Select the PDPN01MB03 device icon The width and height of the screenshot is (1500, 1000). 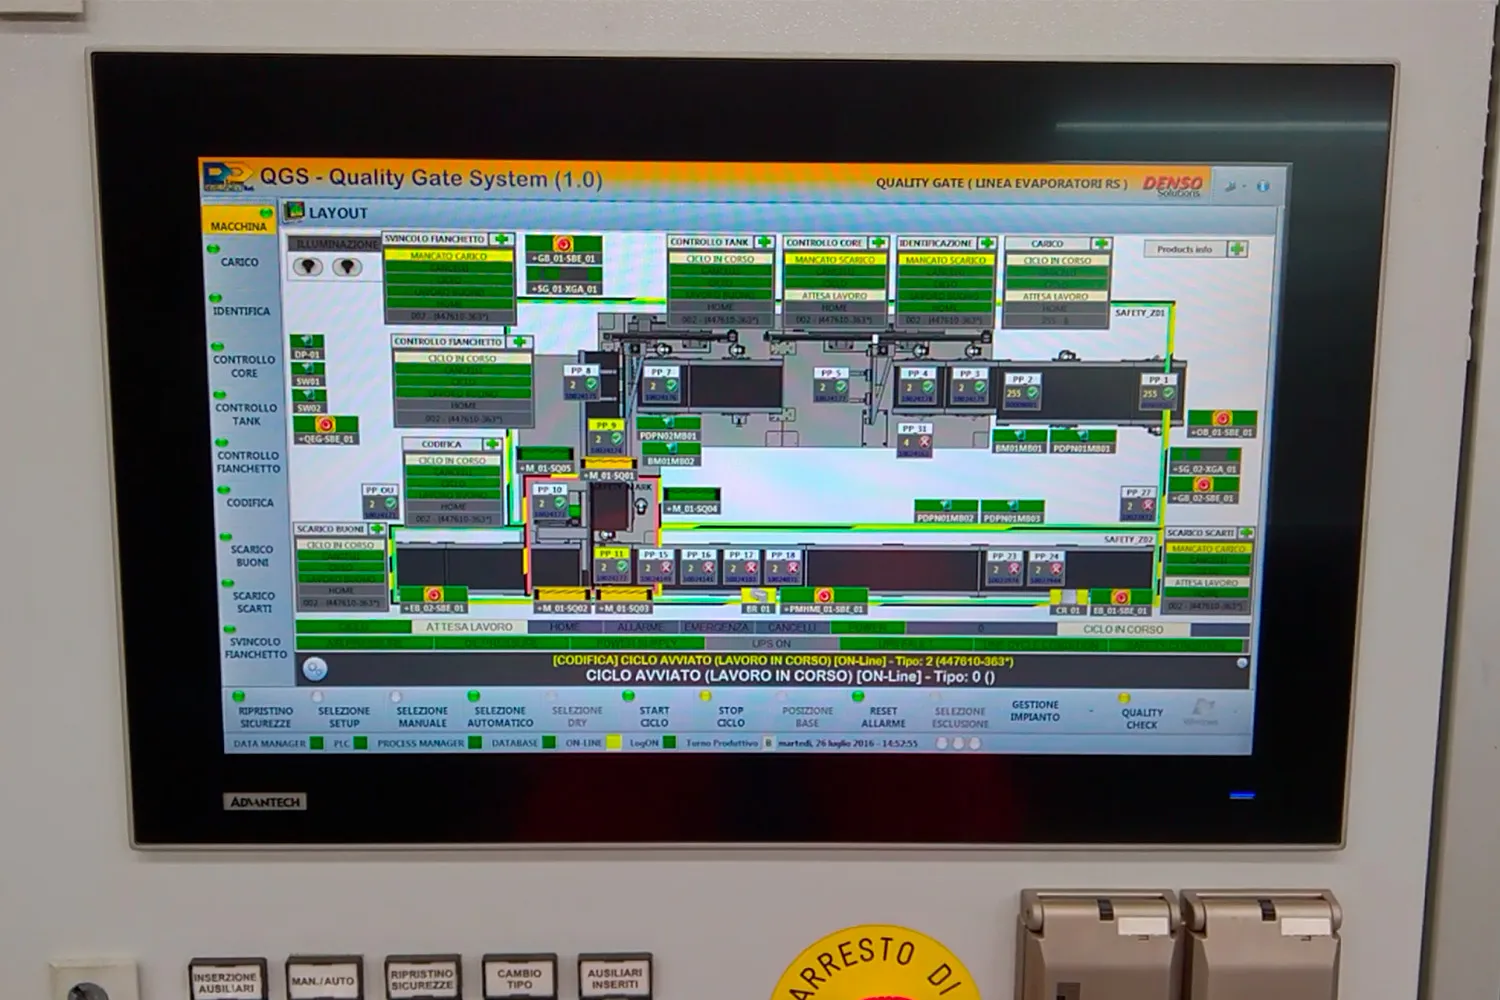click(x=1012, y=506)
